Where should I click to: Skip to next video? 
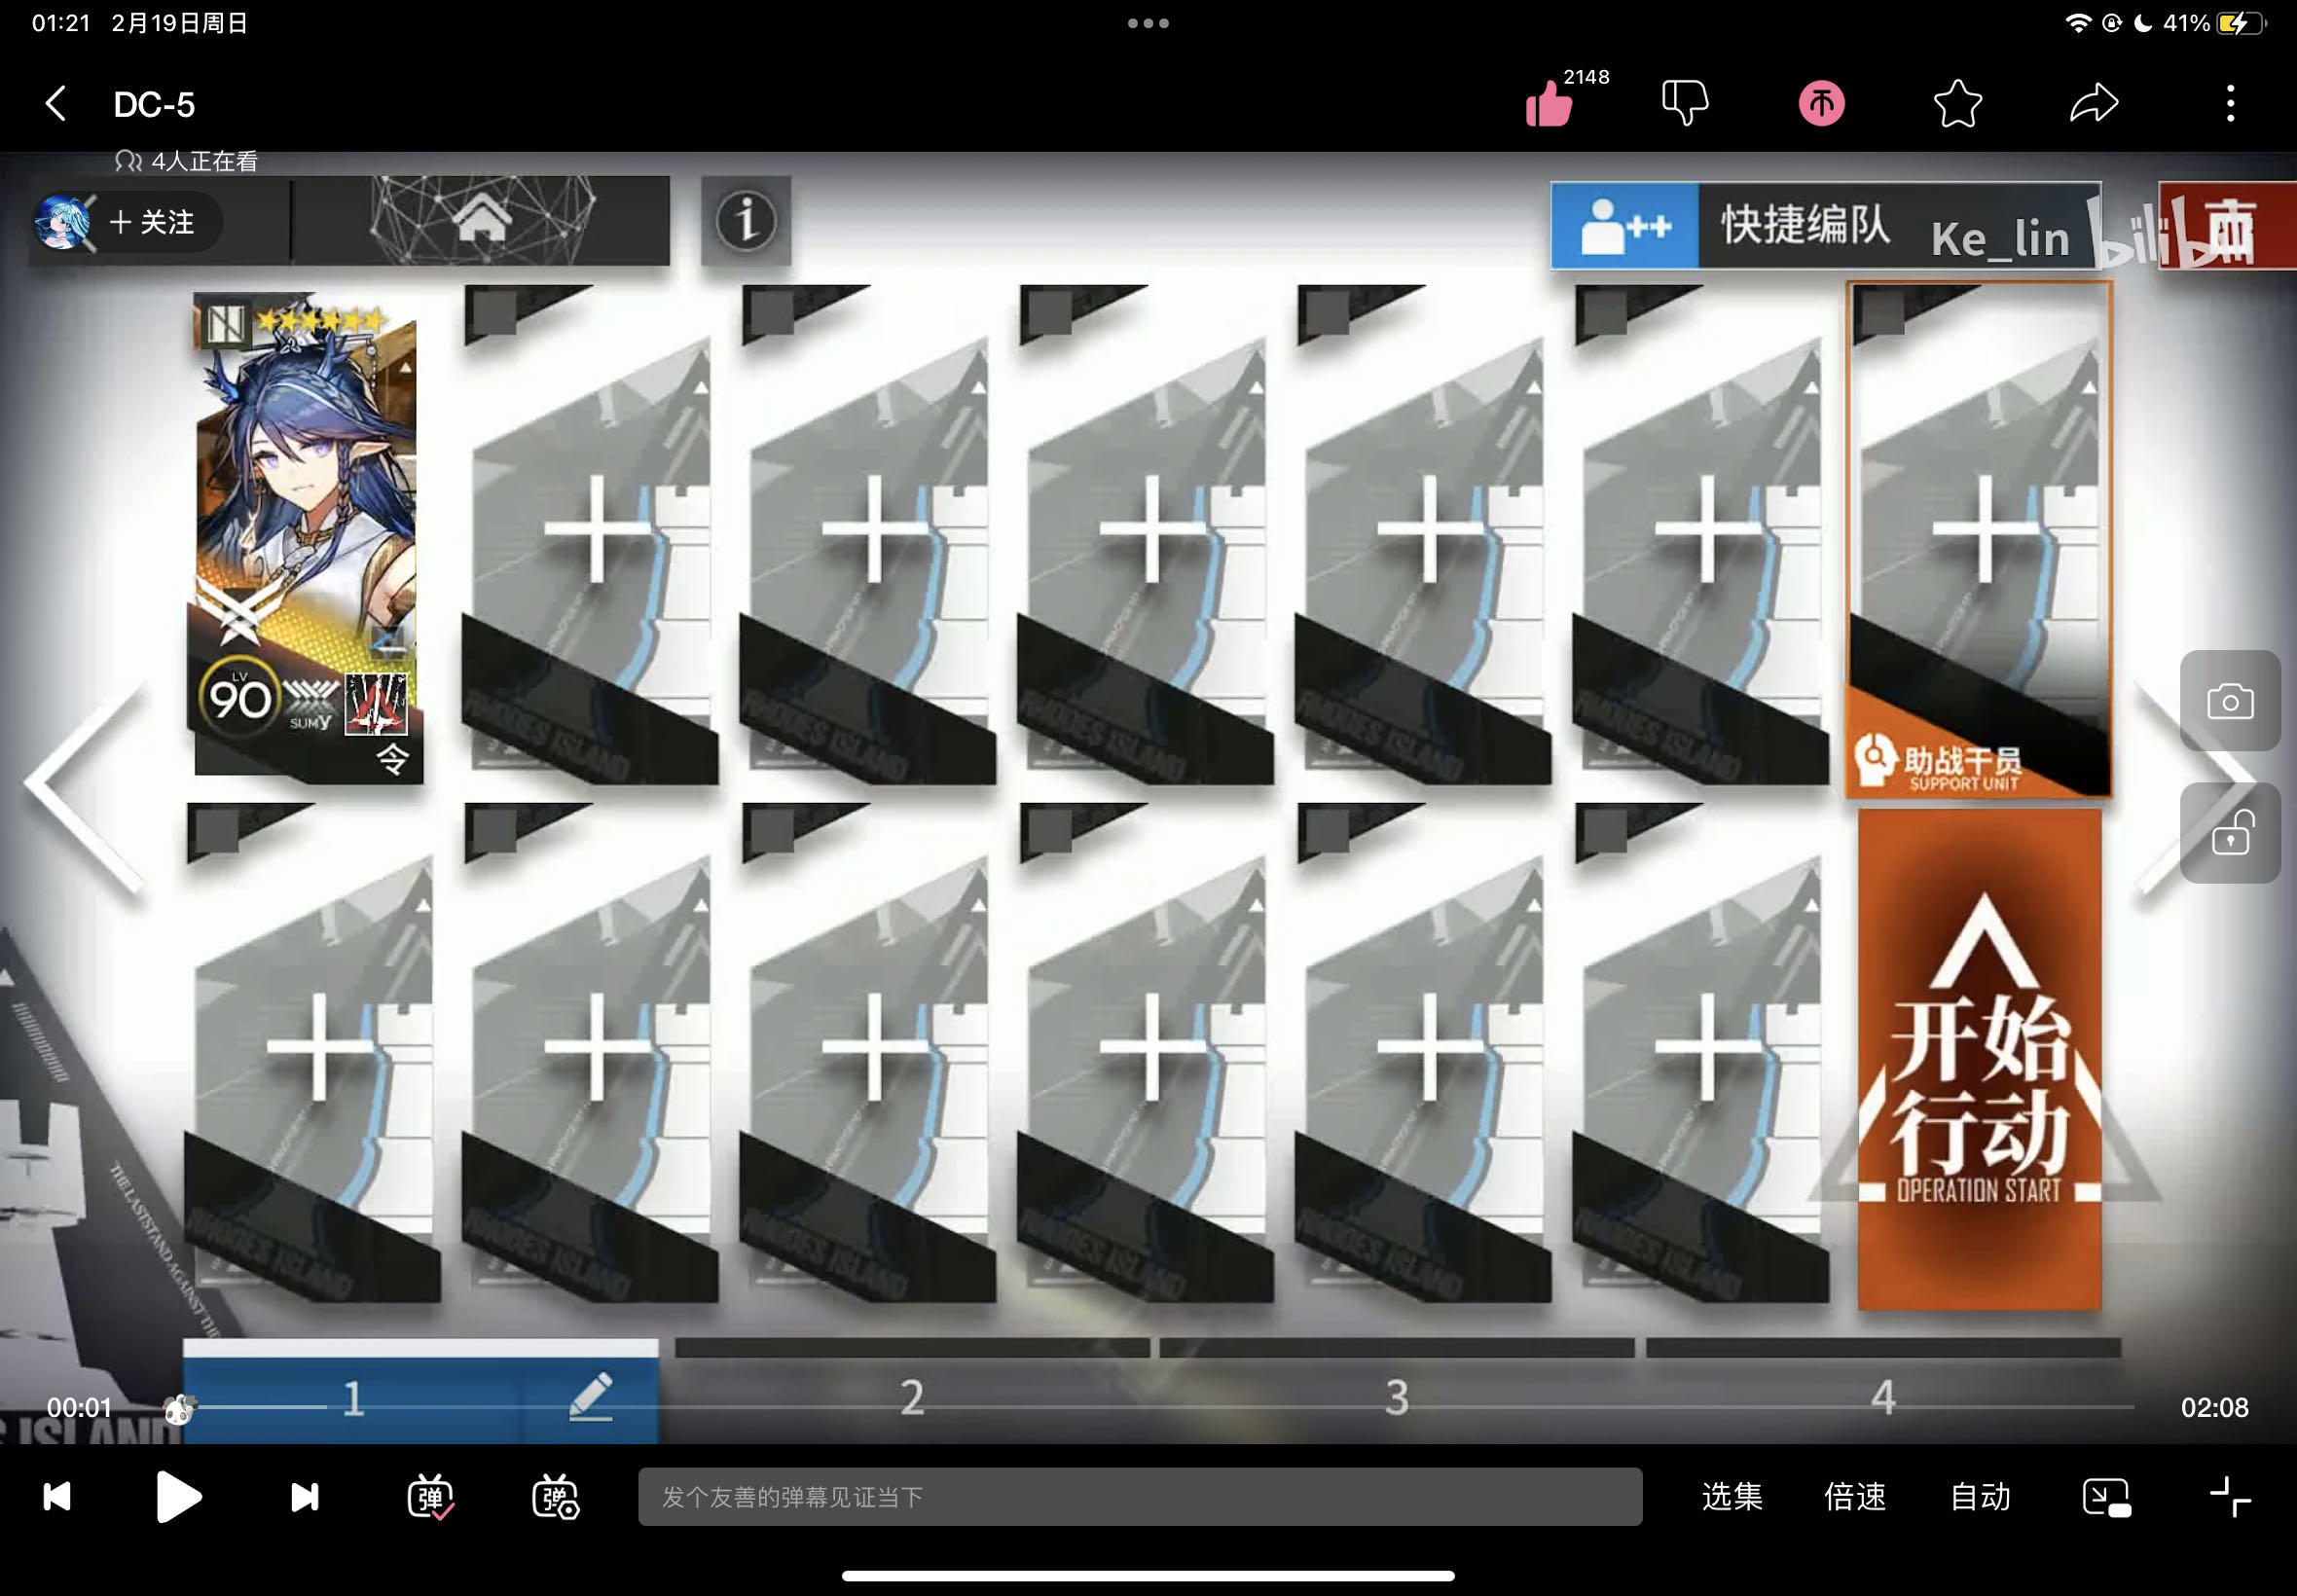pyautogui.click(x=304, y=1497)
